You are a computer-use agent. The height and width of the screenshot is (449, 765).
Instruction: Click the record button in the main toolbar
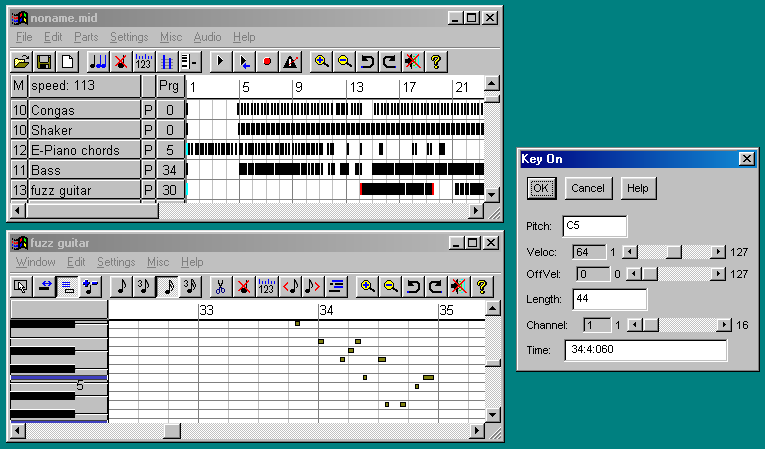coord(267,61)
